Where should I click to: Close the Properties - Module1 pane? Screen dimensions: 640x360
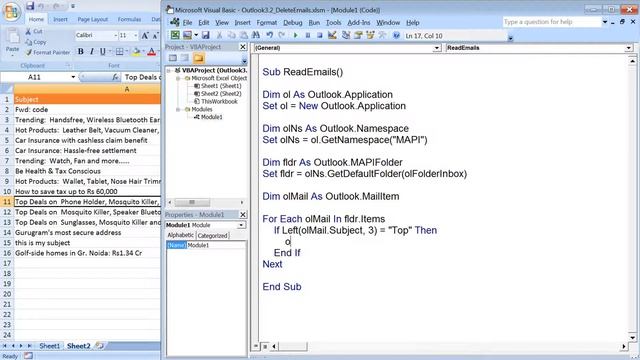pyautogui.click(x=242, y=215)
